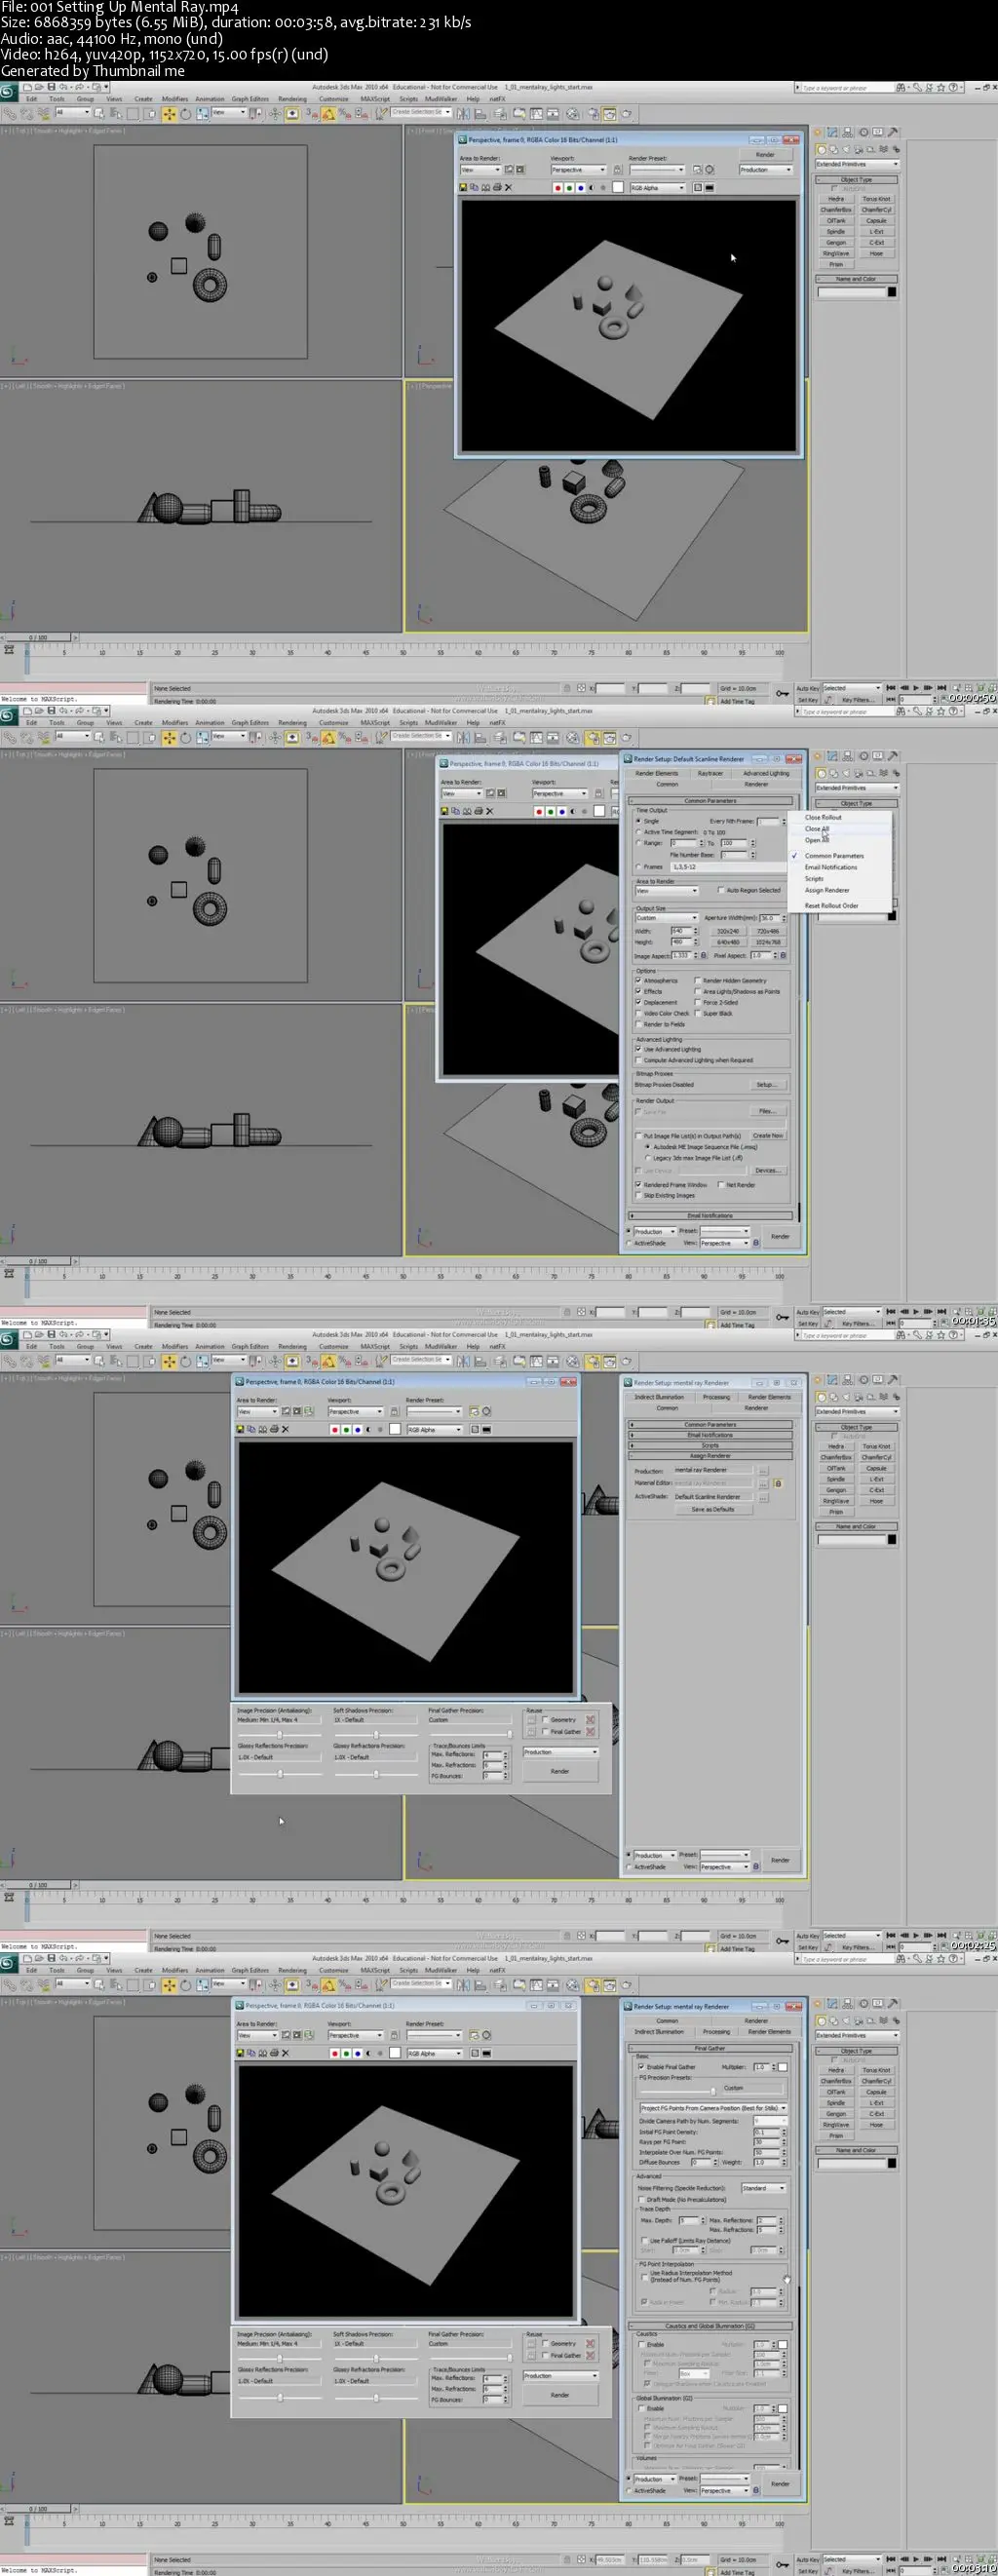998x2576 pixels.
Task: Toggle Use Advanced Lighting checkbox
Action: point(638,1049)
